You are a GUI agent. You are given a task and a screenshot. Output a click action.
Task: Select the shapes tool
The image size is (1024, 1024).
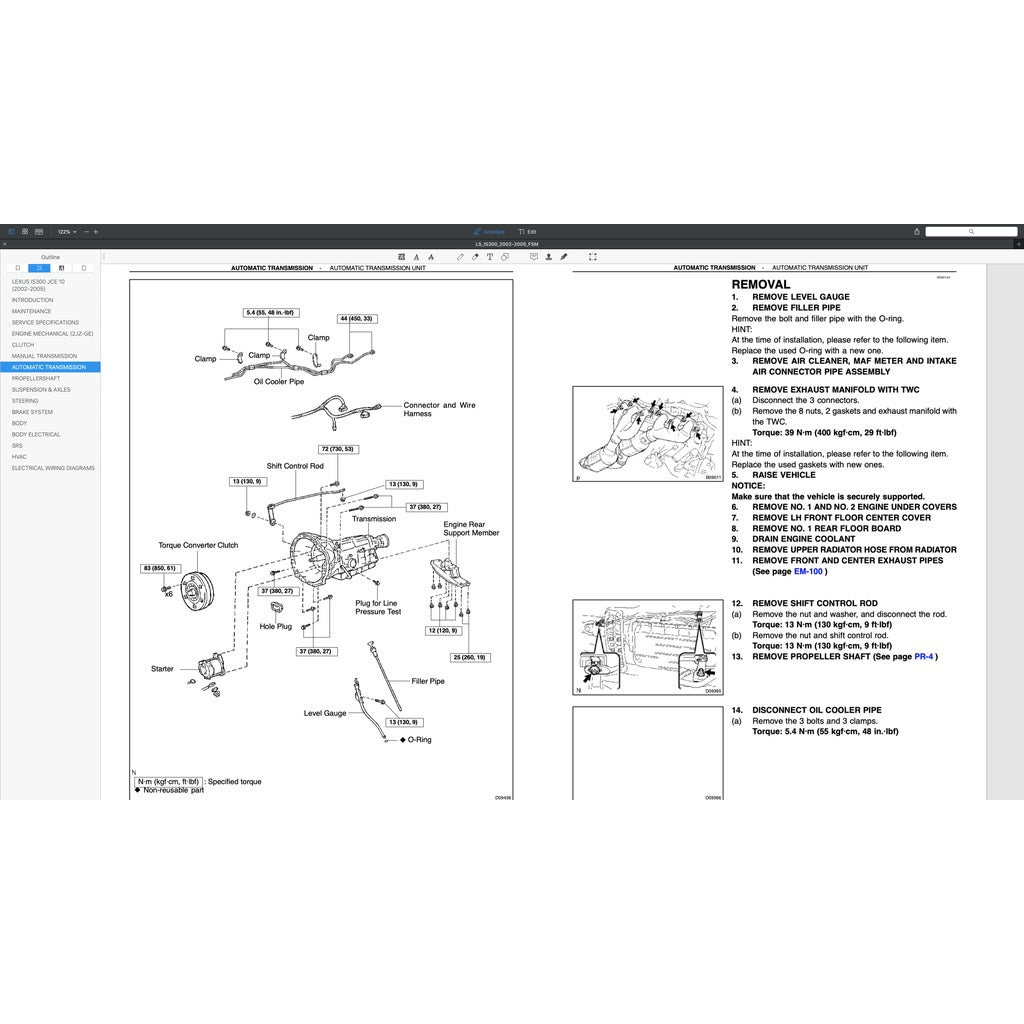(504, 257)
